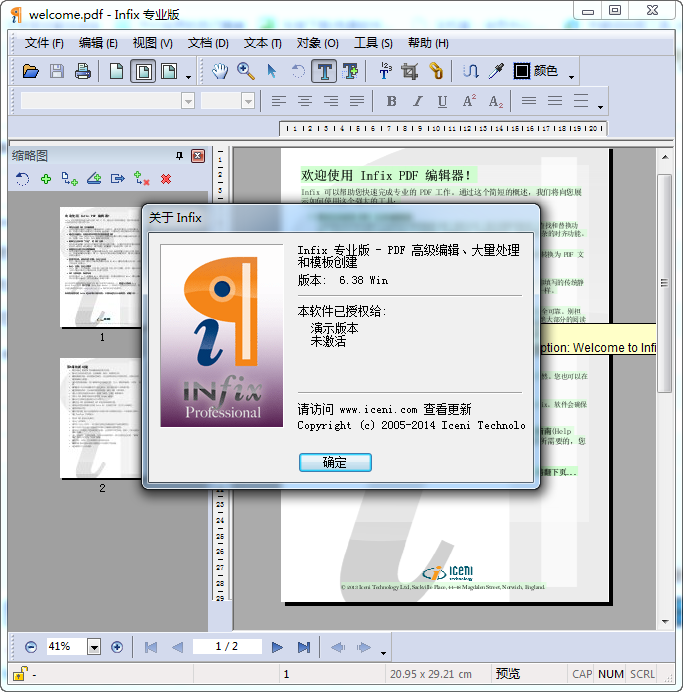This screenshot has height=692, width=683.
Task: Expand the formatting toolbar overflow arrow
Action: pyautogui.click(x=600, y=107)
